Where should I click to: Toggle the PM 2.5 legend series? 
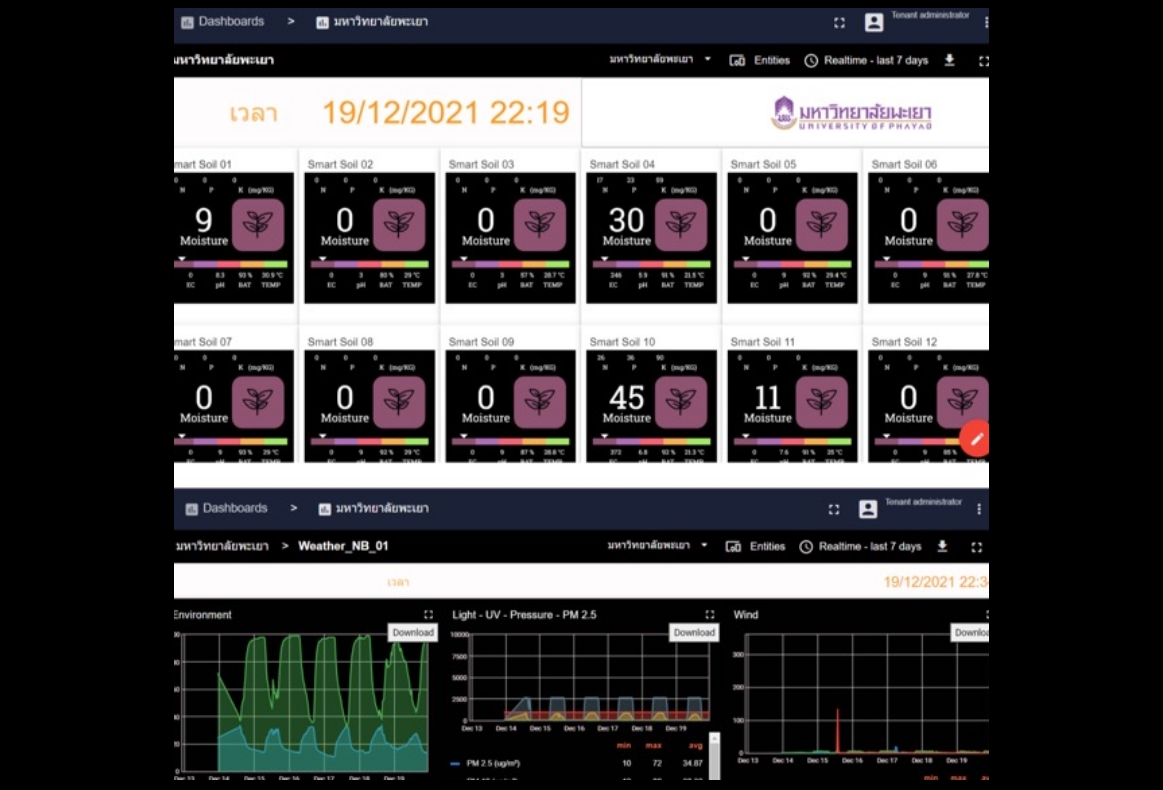click(492, 763)
